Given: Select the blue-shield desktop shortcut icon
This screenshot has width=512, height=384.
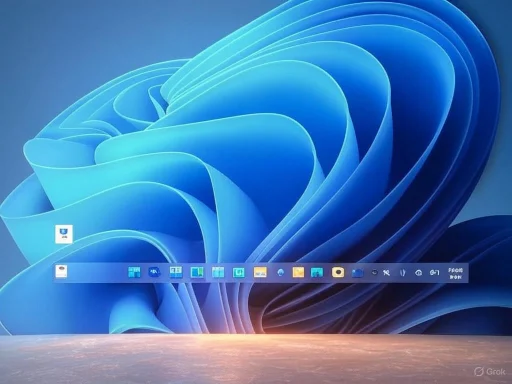Looking at the screenshot, I should [x=64, y=234].
